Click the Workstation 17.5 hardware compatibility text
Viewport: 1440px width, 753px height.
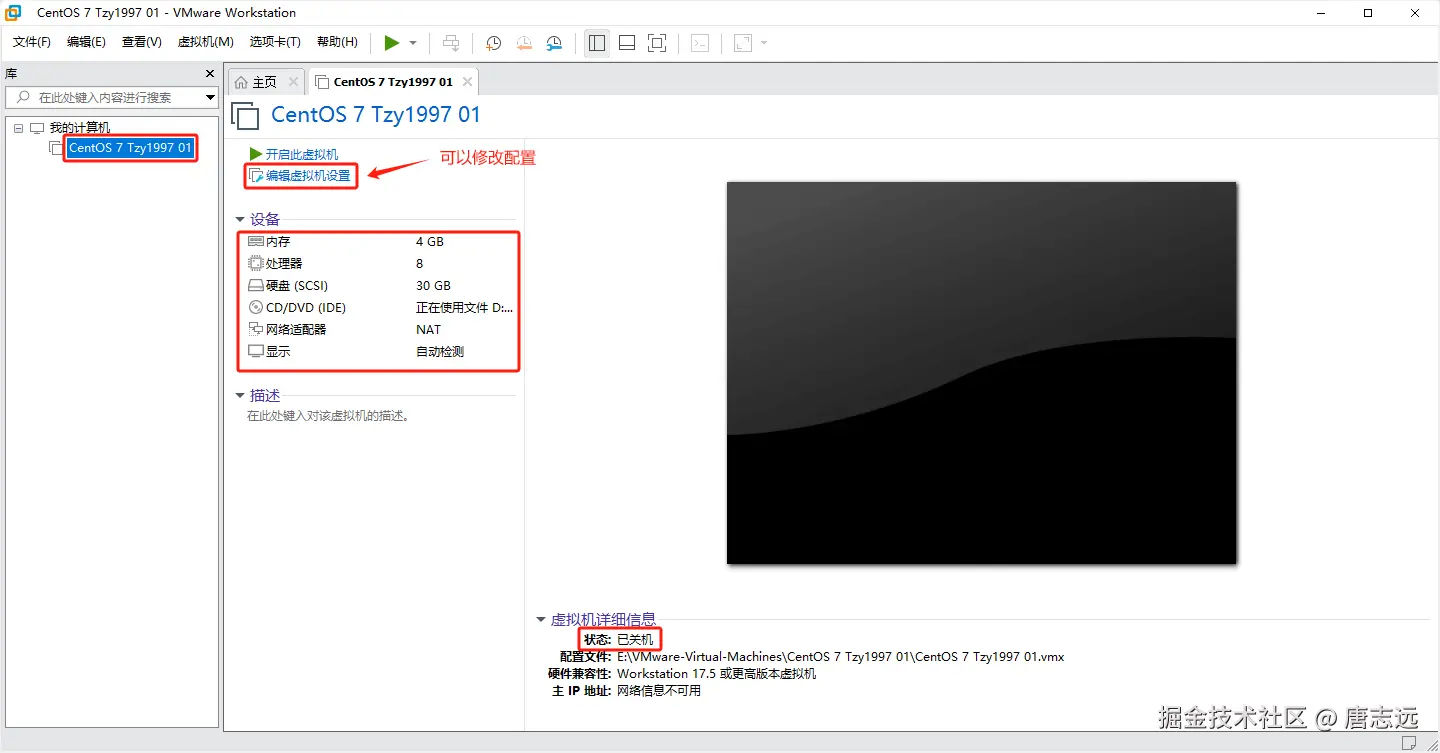[x=716, y=674]
